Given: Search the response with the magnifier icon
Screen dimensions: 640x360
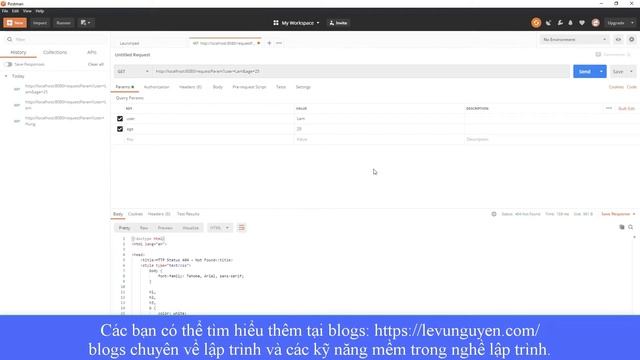Looking at the screenshot, I should (x=631, y=227).
